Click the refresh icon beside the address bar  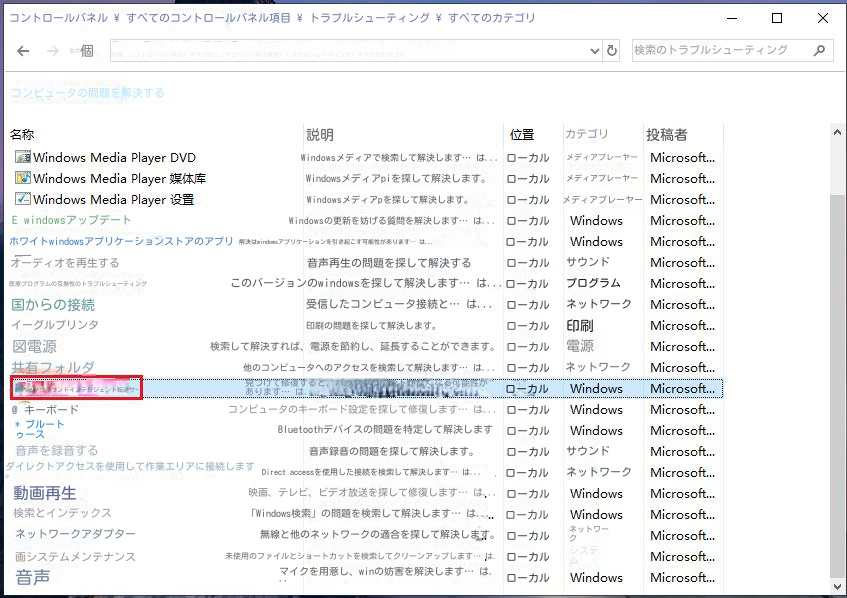[x=610, y=50]
